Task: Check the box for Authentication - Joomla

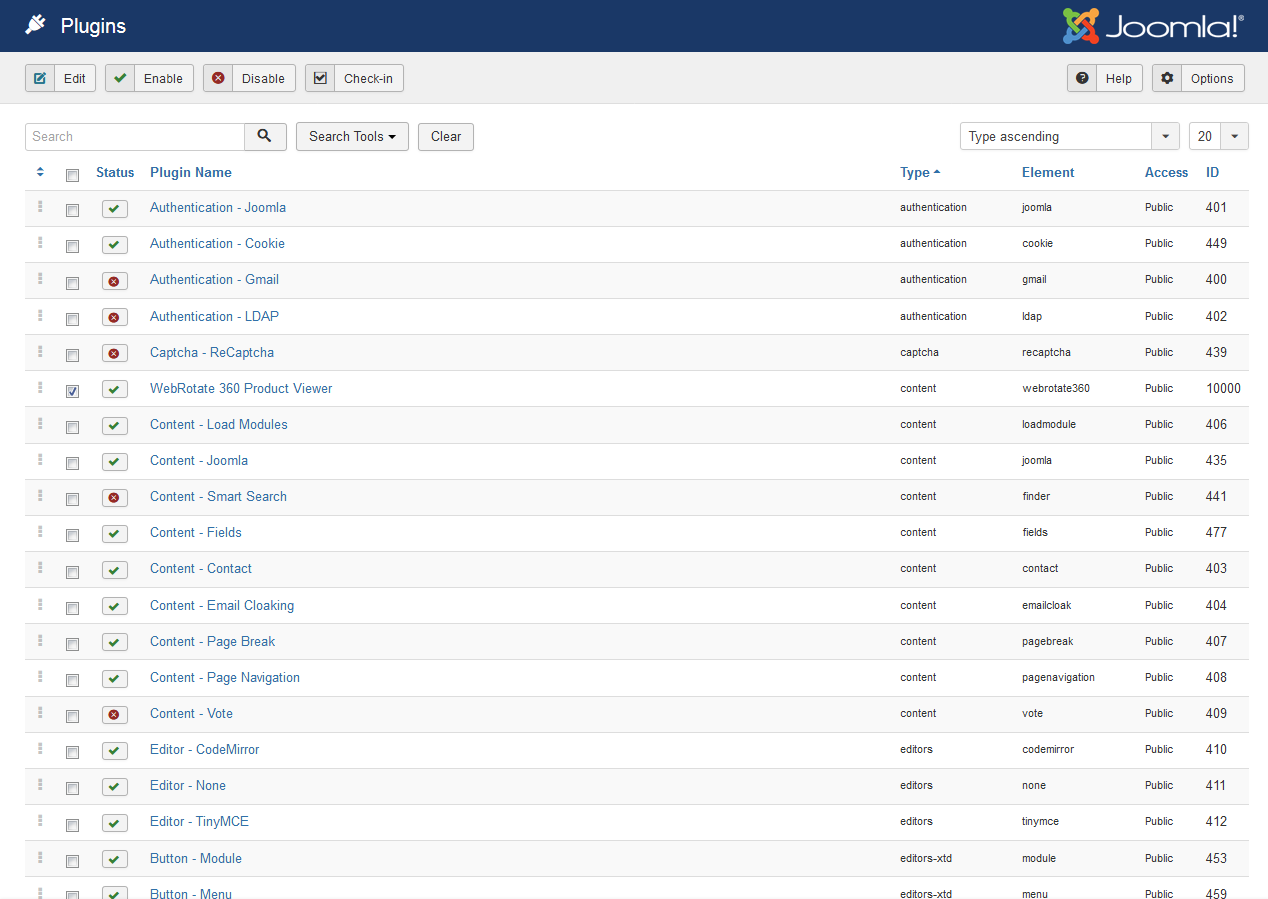Action: (x=72, y=210)
